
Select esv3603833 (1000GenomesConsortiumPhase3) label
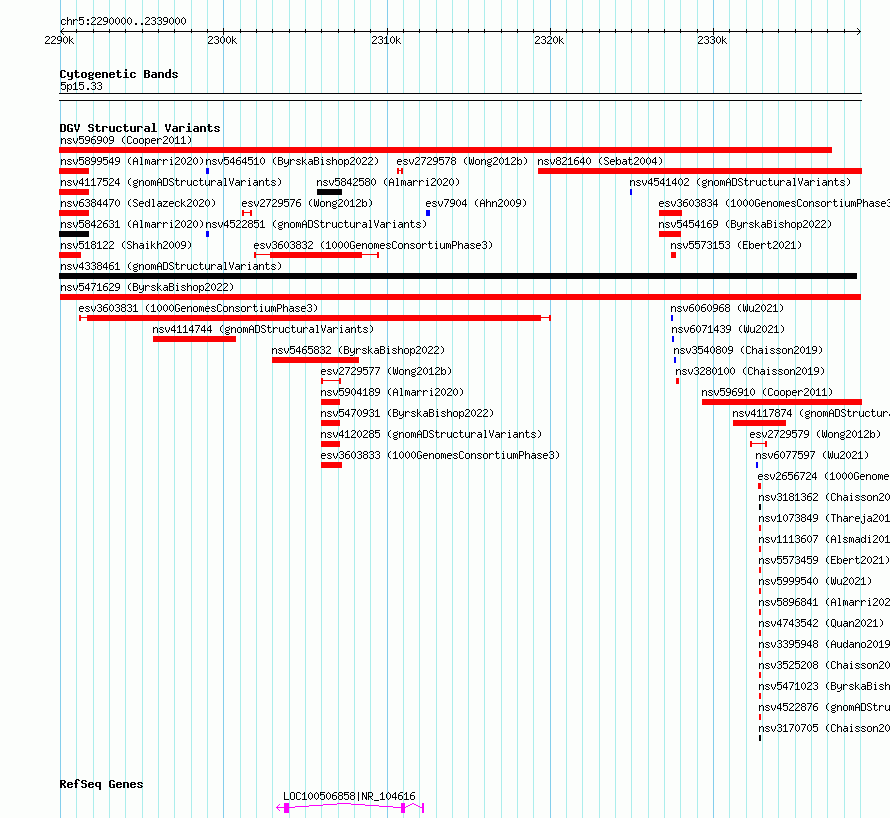tap(440, 455)
